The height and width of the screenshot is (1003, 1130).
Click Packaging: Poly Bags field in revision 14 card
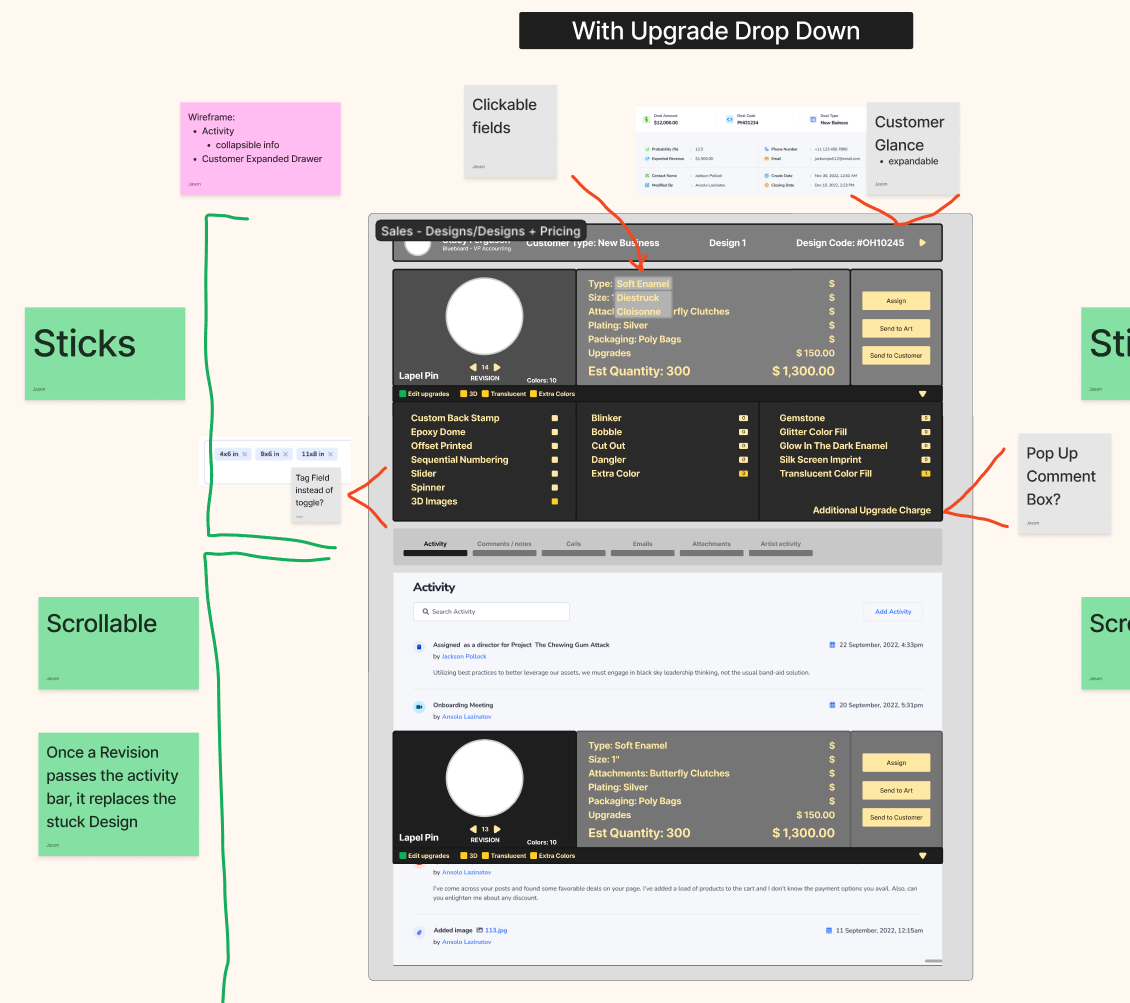[x=634, y=339]
